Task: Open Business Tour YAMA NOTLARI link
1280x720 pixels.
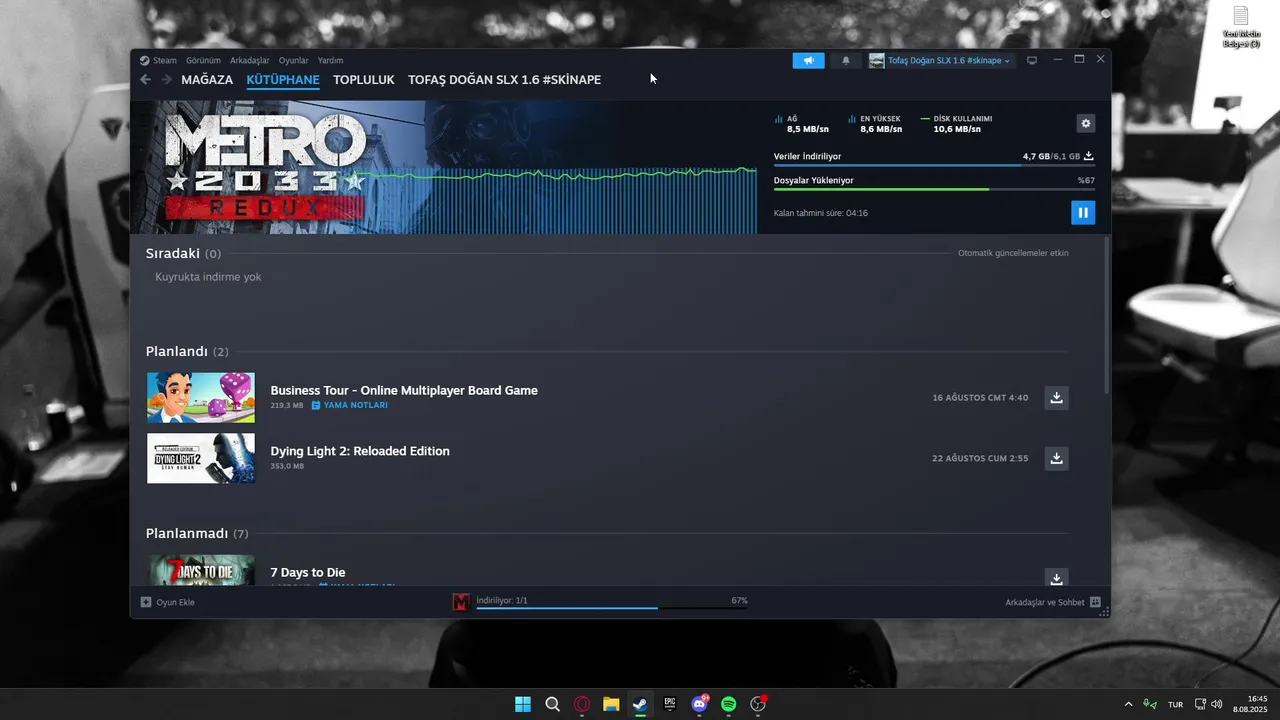Action: pyautogui.click(x=349, y=405)
